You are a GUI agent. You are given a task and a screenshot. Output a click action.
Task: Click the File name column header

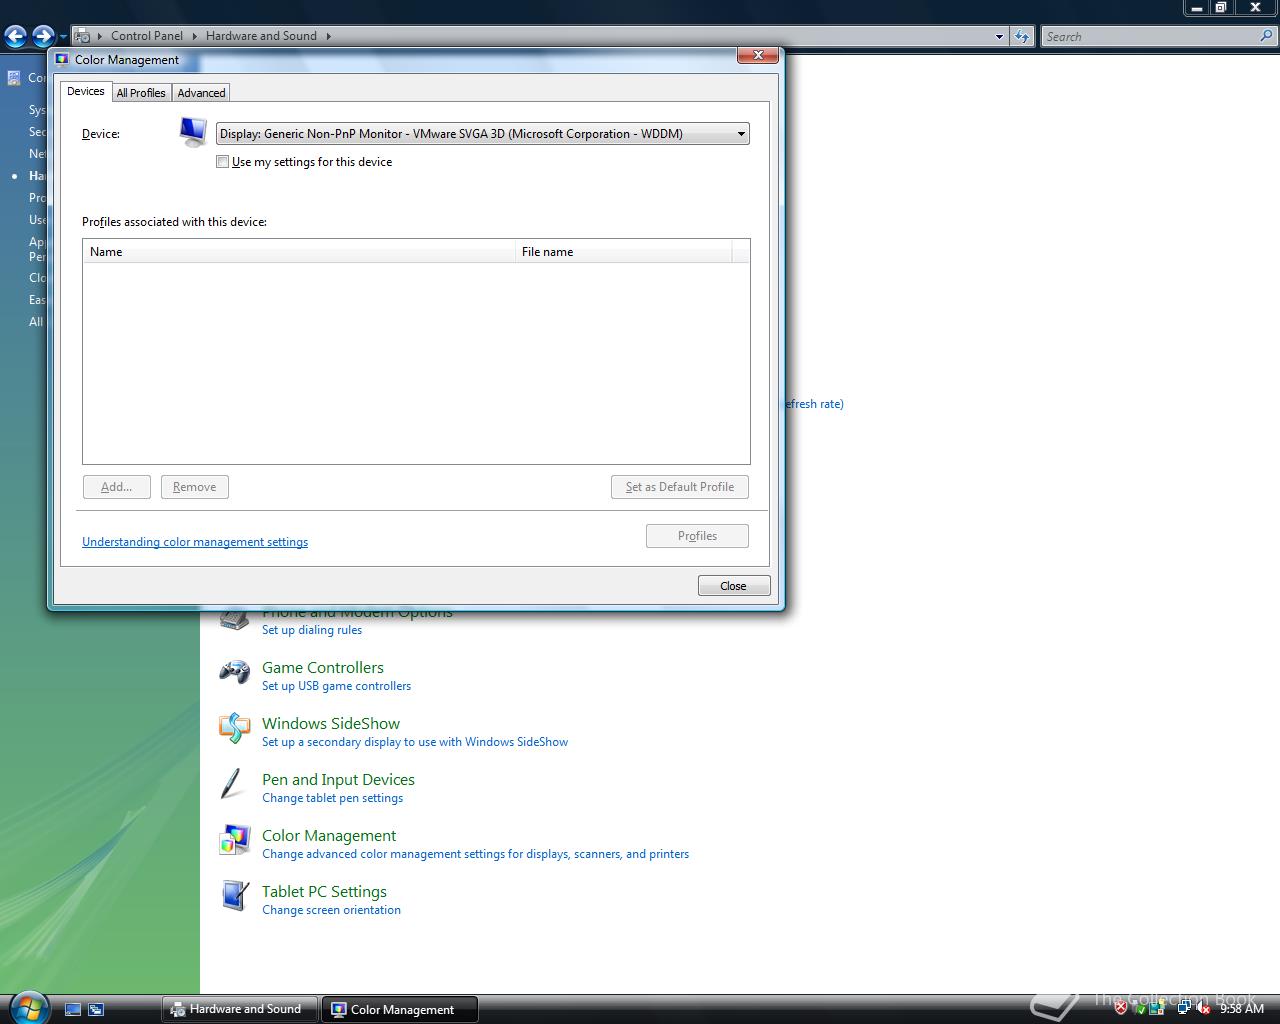[x=623, y=251]
